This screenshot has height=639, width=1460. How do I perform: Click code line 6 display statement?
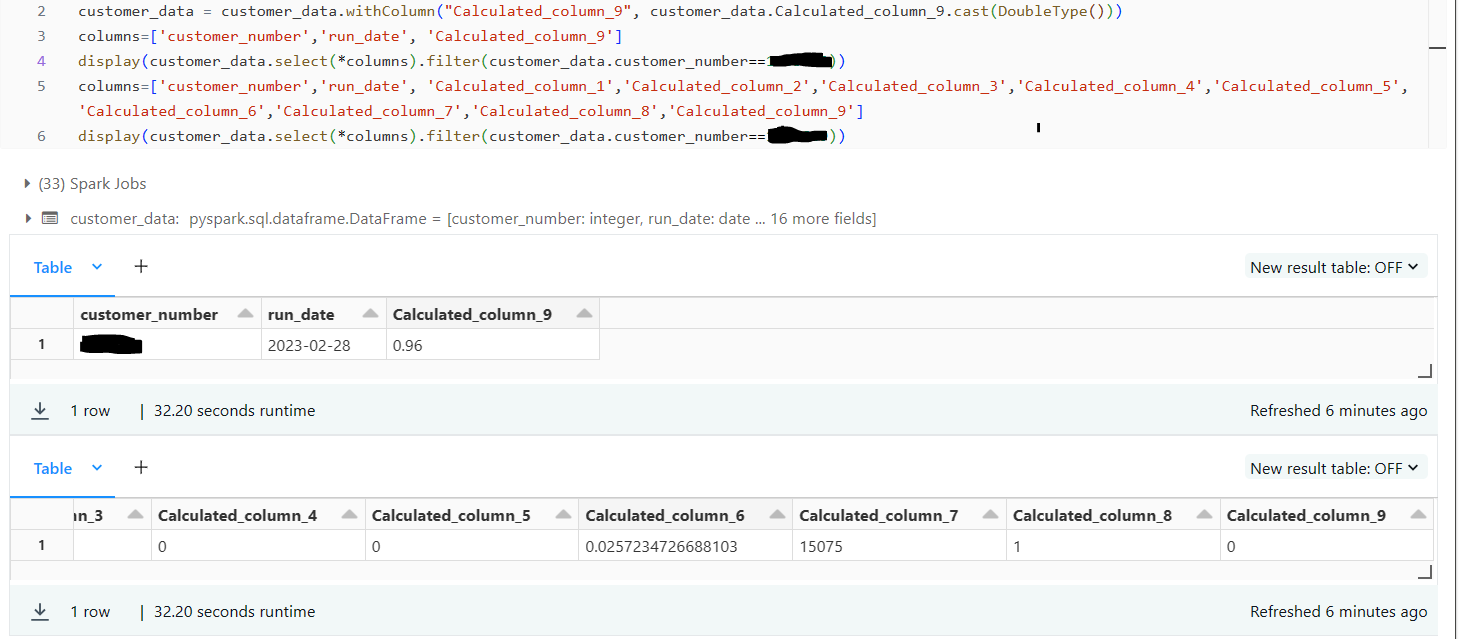[x=461, y=136]
